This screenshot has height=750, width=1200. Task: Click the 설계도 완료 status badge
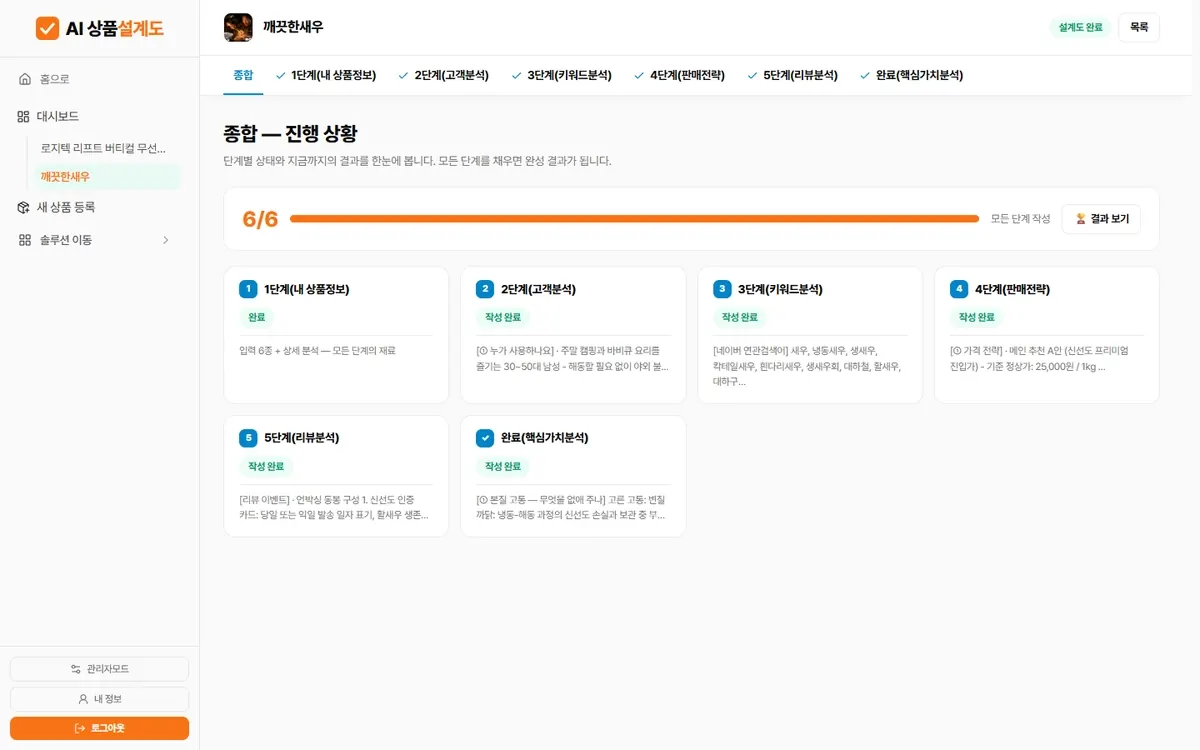(x=1080, y=27)
